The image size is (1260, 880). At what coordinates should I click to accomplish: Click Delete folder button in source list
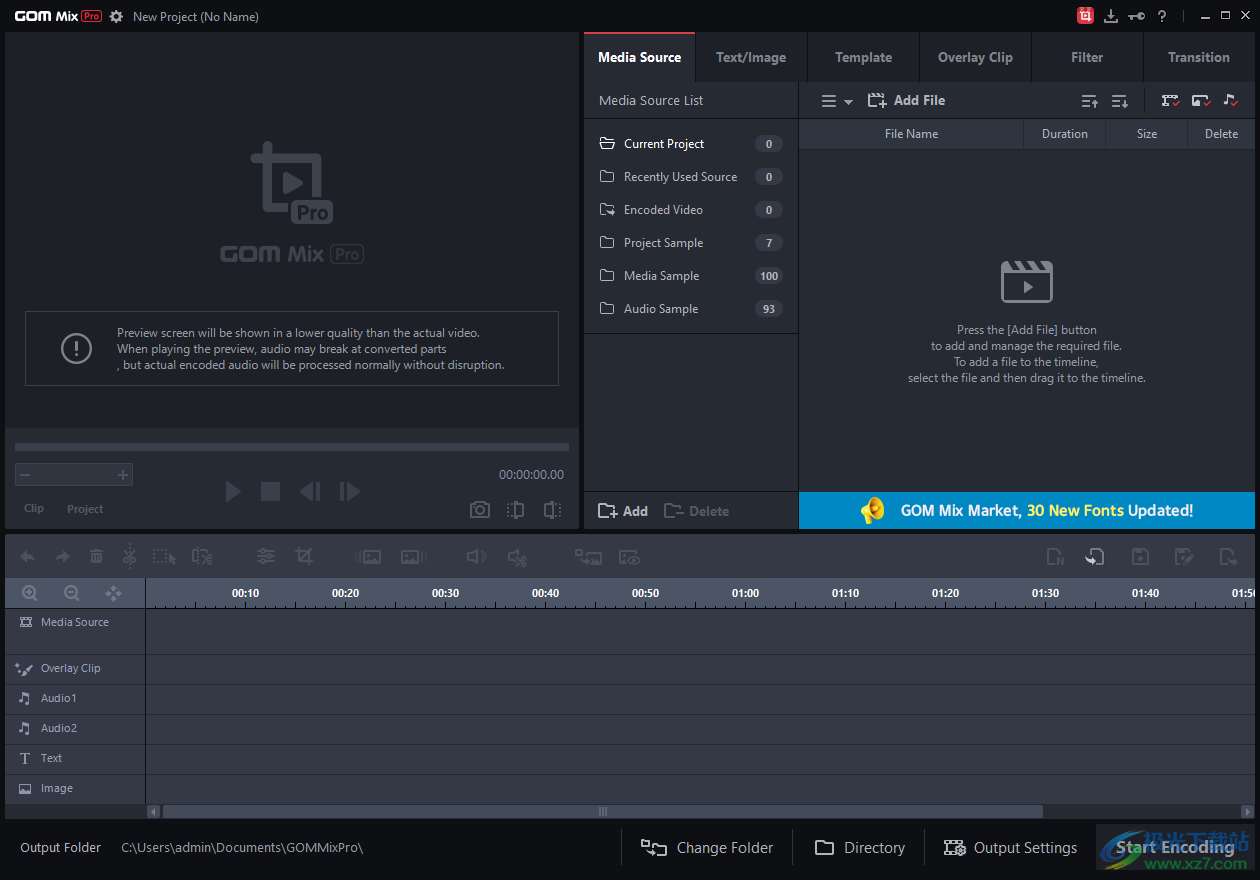696,511
